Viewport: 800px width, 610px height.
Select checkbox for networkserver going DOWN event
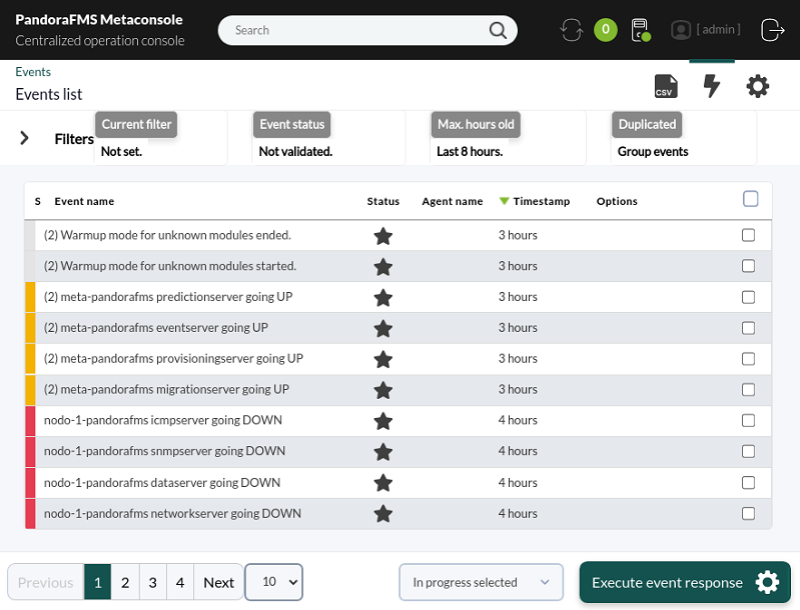tap(748, 514)
